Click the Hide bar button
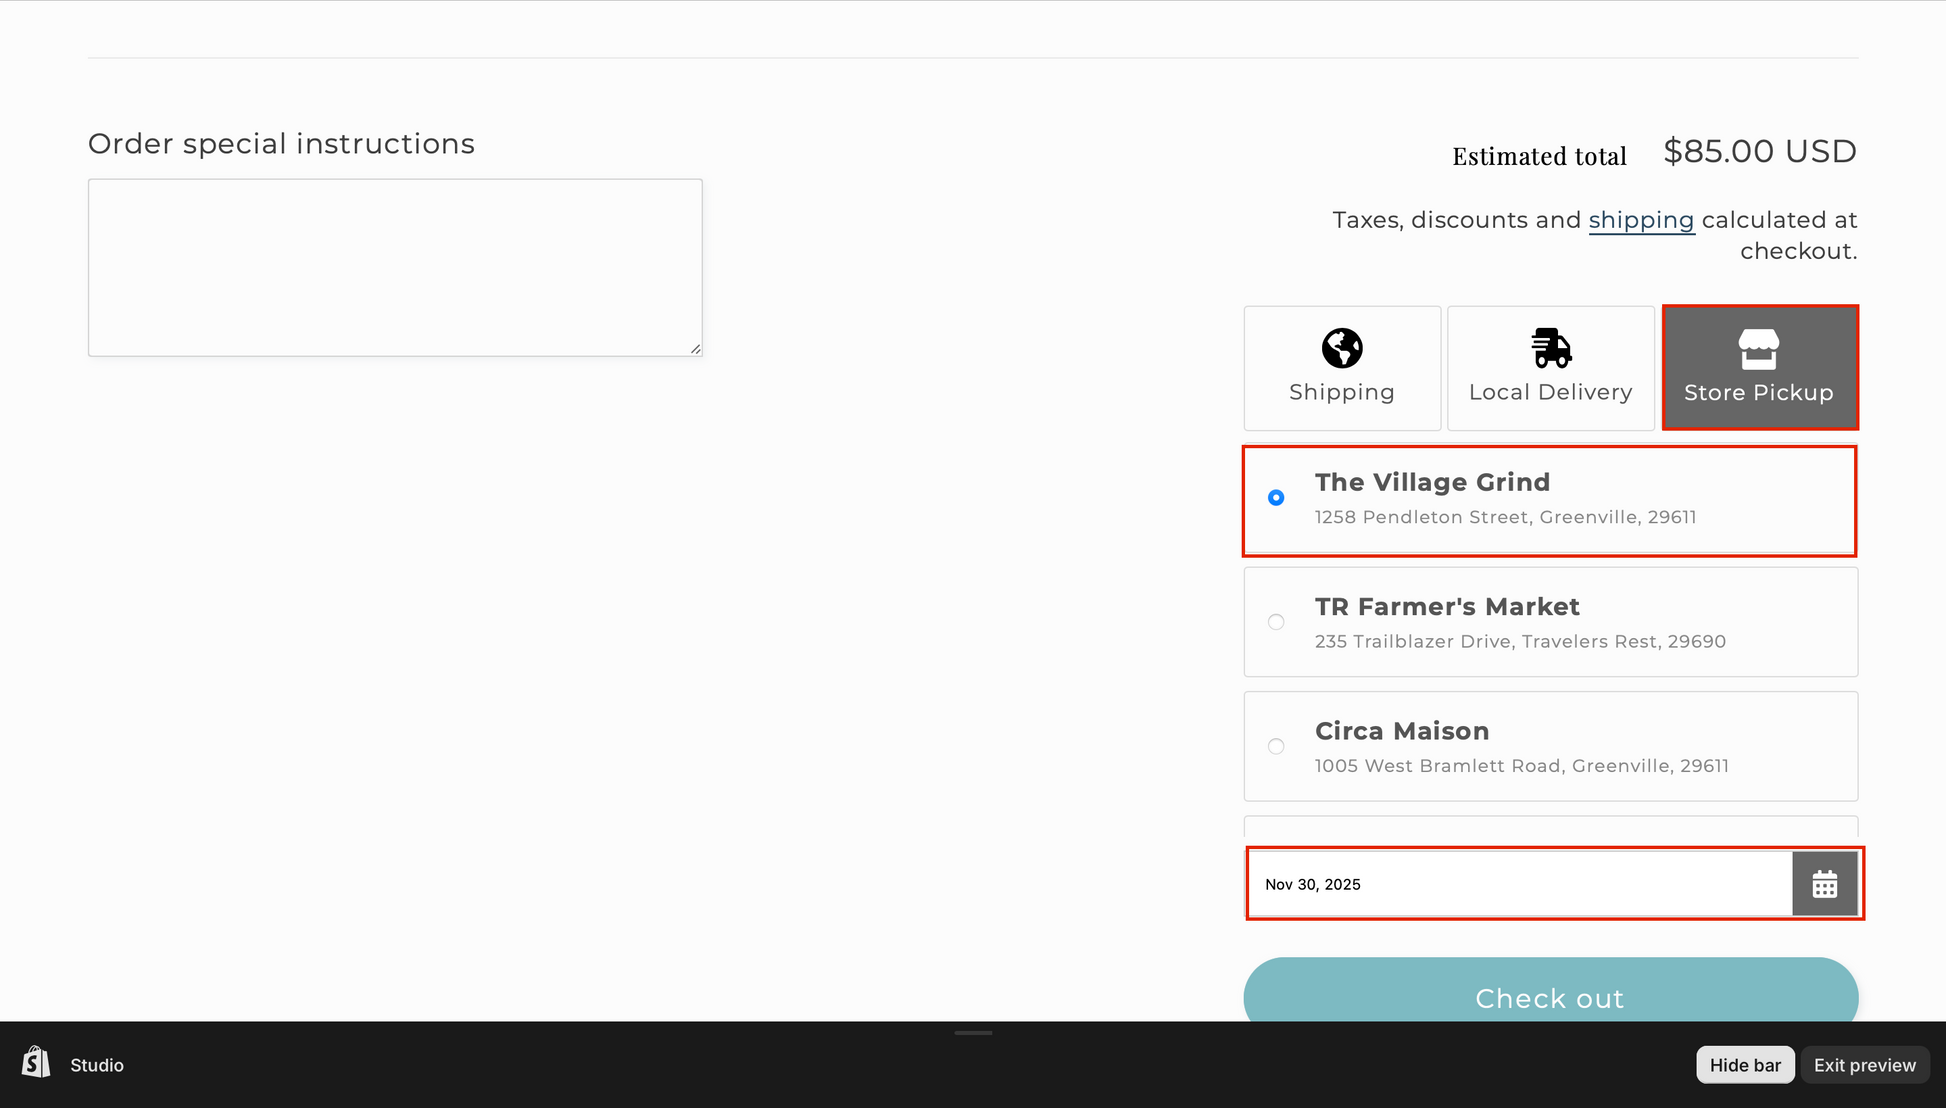Viewport: 1946px width, 1108px height. [1745, 1065]
